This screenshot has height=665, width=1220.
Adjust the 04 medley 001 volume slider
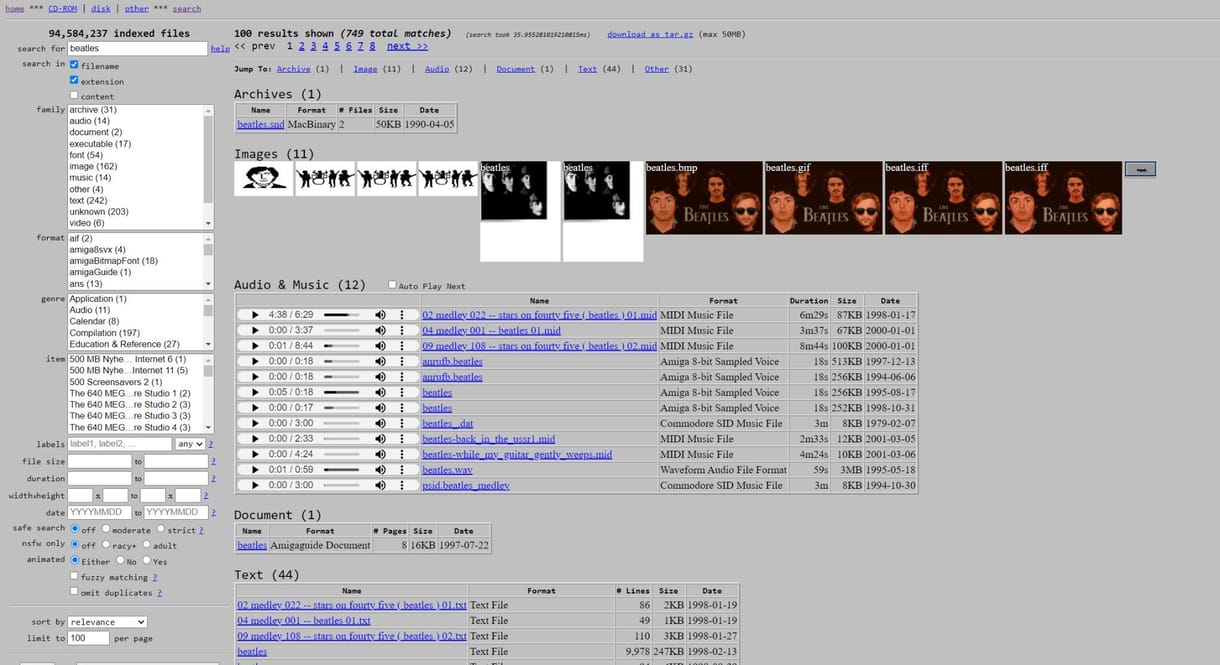tap(342, 330)
